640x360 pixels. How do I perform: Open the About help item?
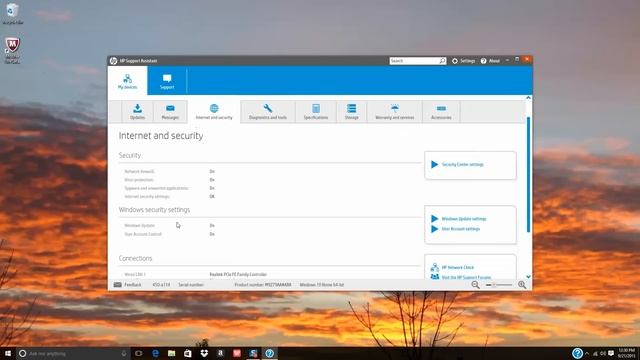point(490,61)
